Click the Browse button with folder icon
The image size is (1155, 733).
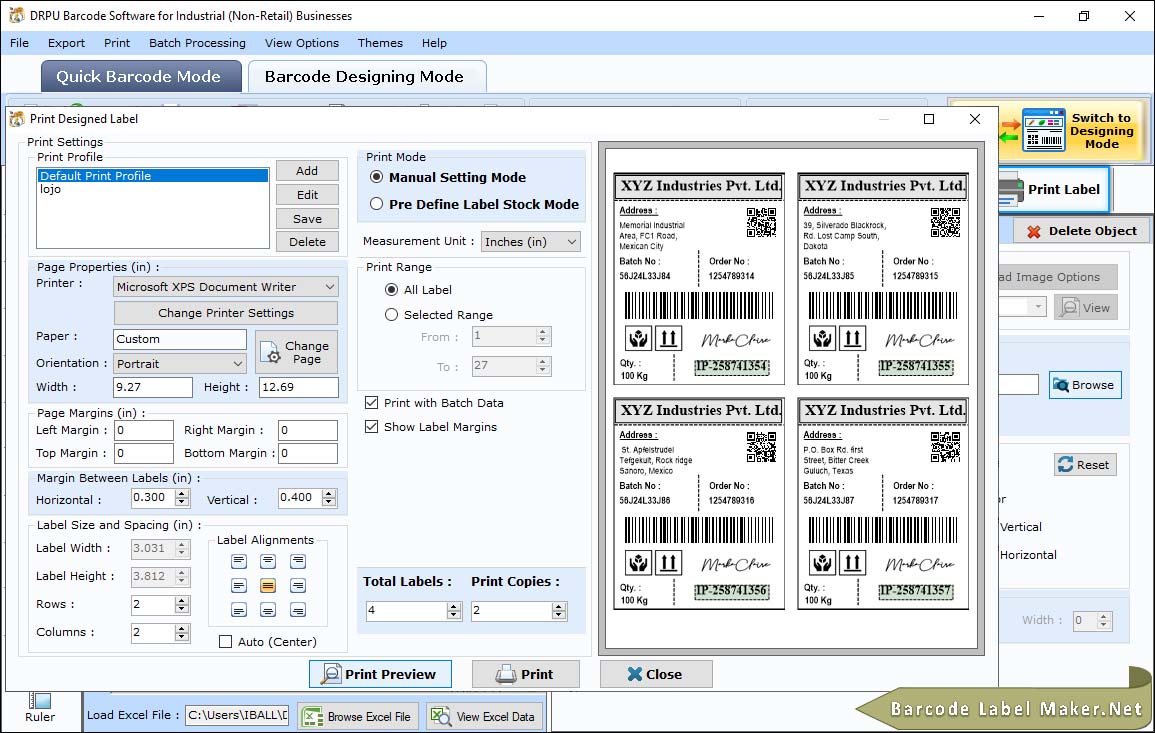tap(1085, 385)
